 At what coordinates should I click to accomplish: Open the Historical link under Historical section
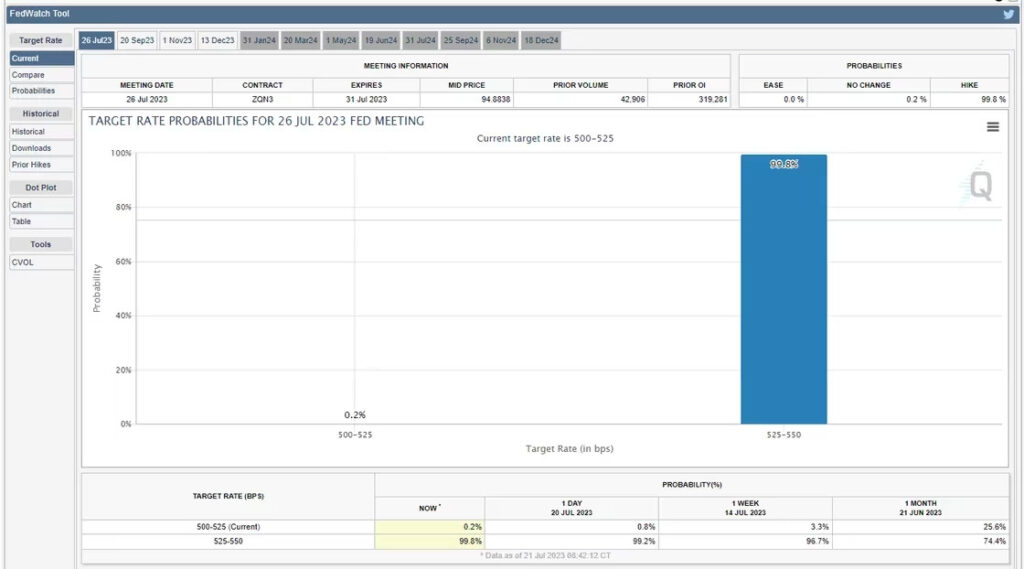coord(42,132)
